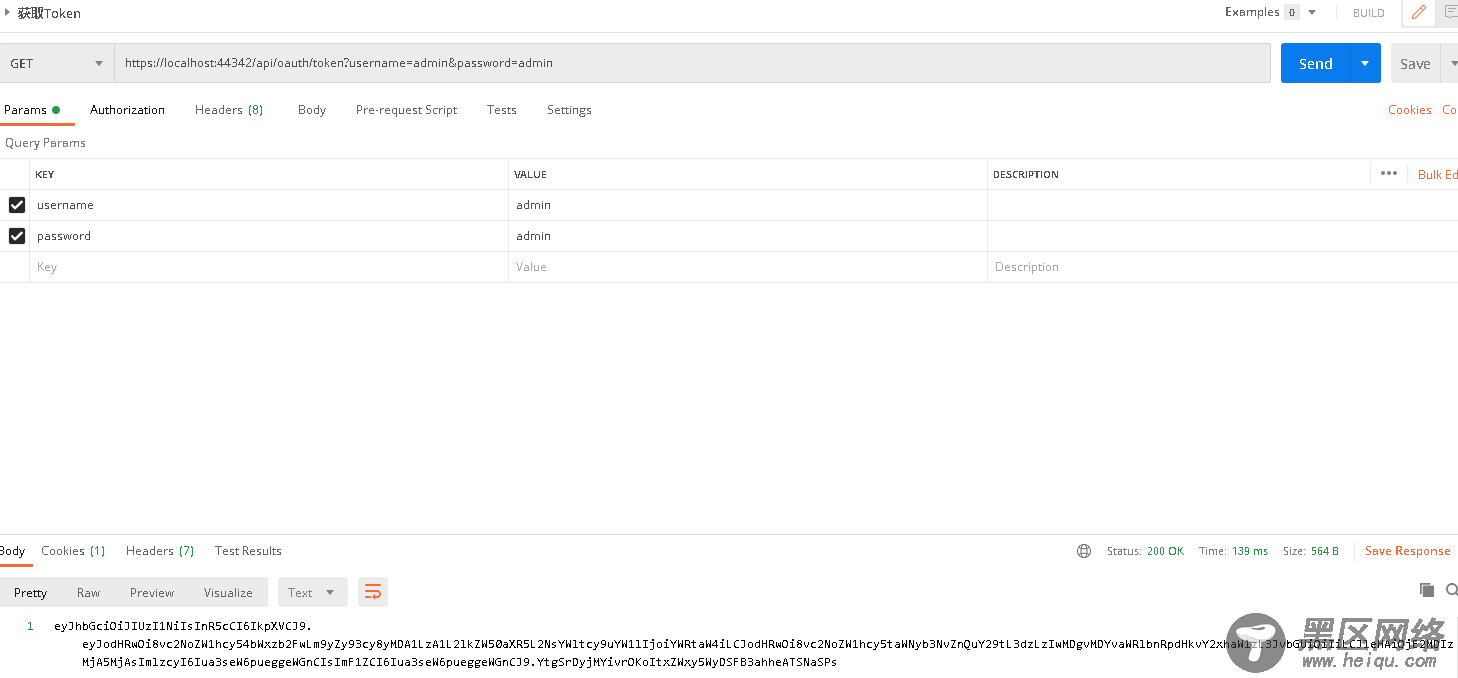Click the username key cell
Image resolution: width=1458 pixels, height=678 pixels.
tap(269, 205)
